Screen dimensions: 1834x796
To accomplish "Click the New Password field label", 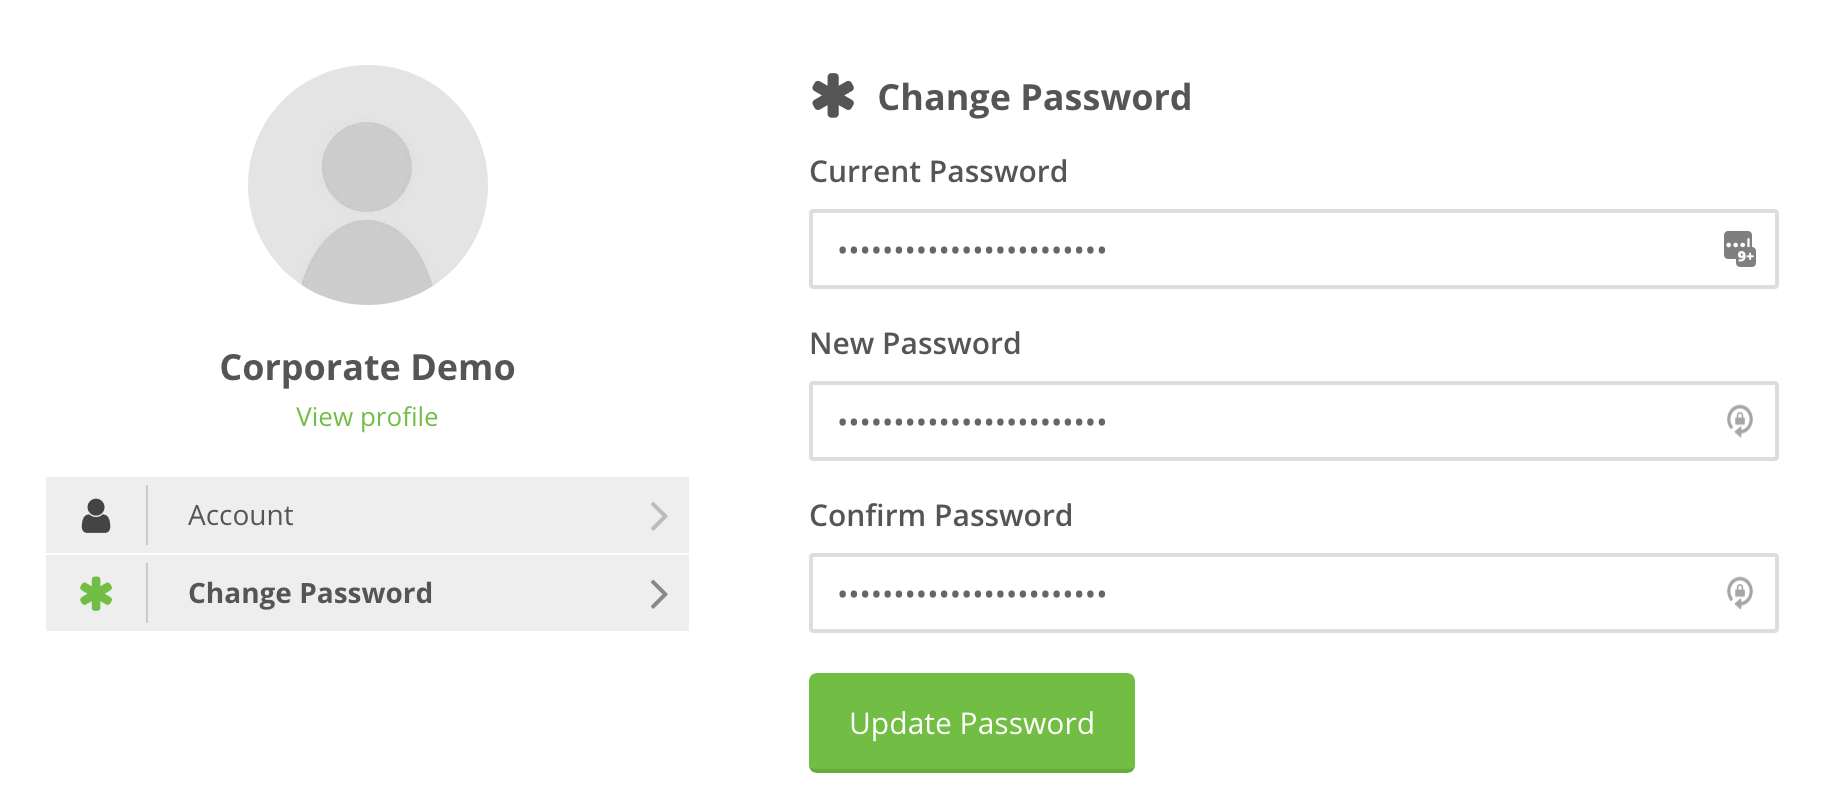I will coord(915,344).
